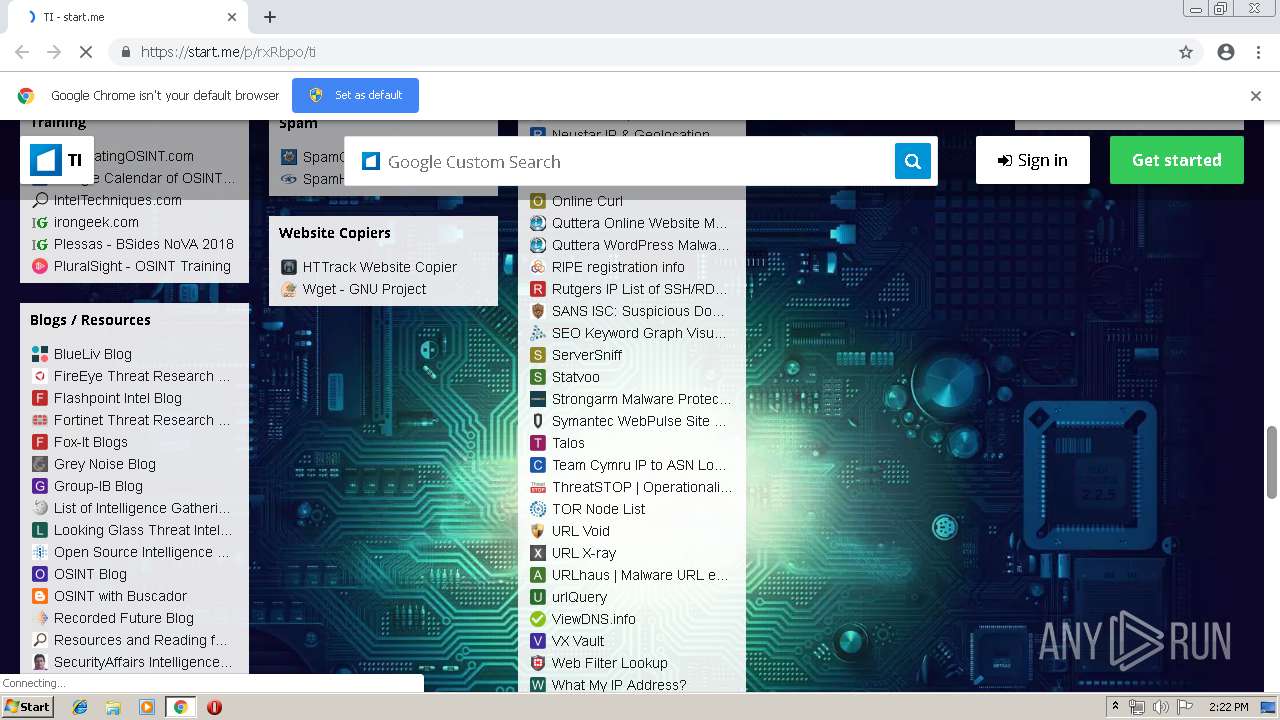The height and width of the screenshot is (720, 1280).
Task: Click the taskbar clock showing 2:22 PM
Action: click(x=1228, y=707)
